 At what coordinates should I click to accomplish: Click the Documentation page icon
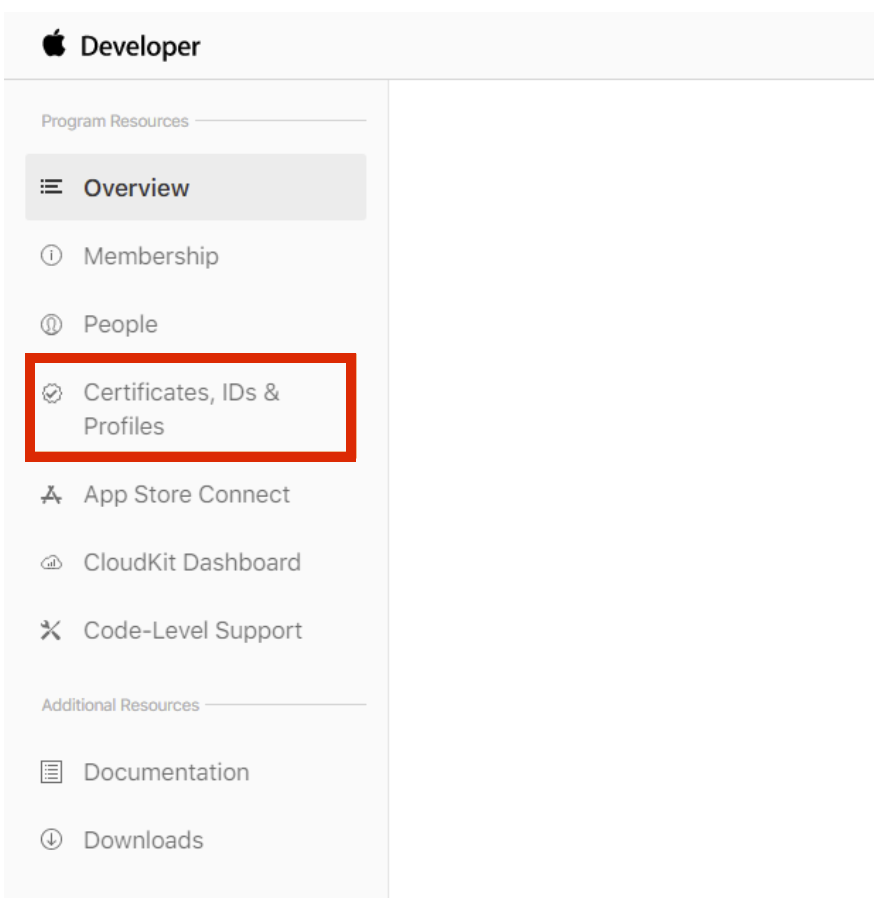[x=51, y=772]
